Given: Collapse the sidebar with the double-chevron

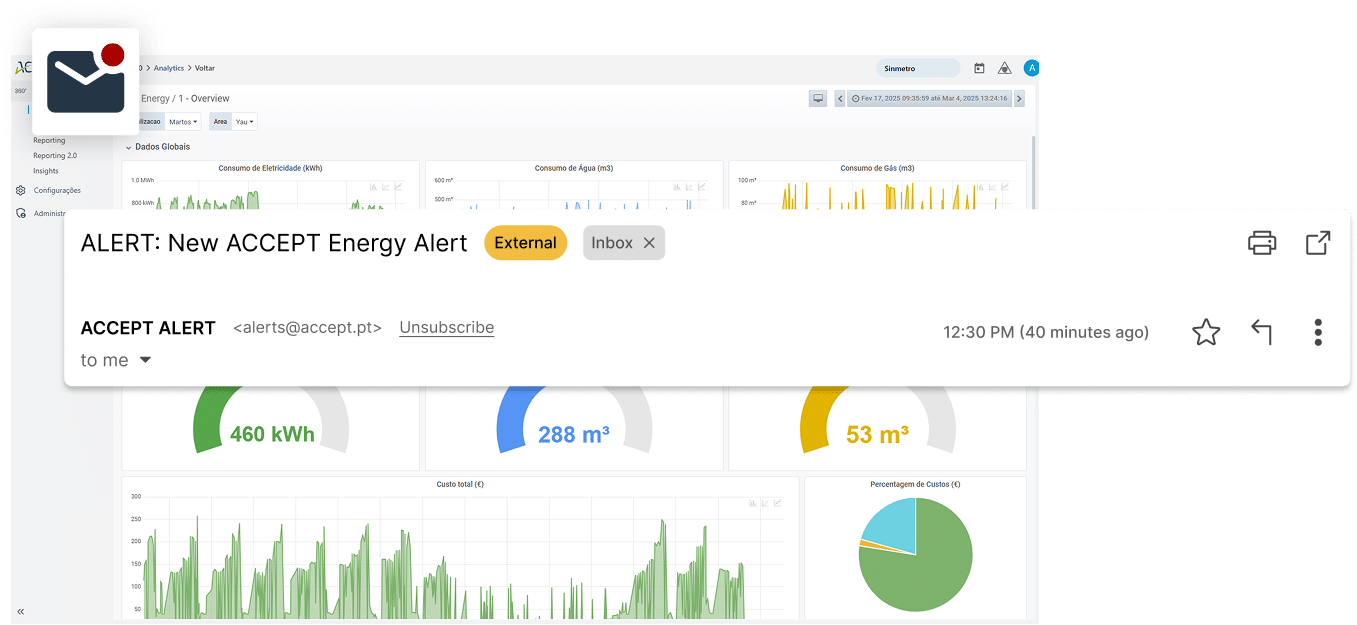Looking at the screenshot, I should [x=20, y=611].
